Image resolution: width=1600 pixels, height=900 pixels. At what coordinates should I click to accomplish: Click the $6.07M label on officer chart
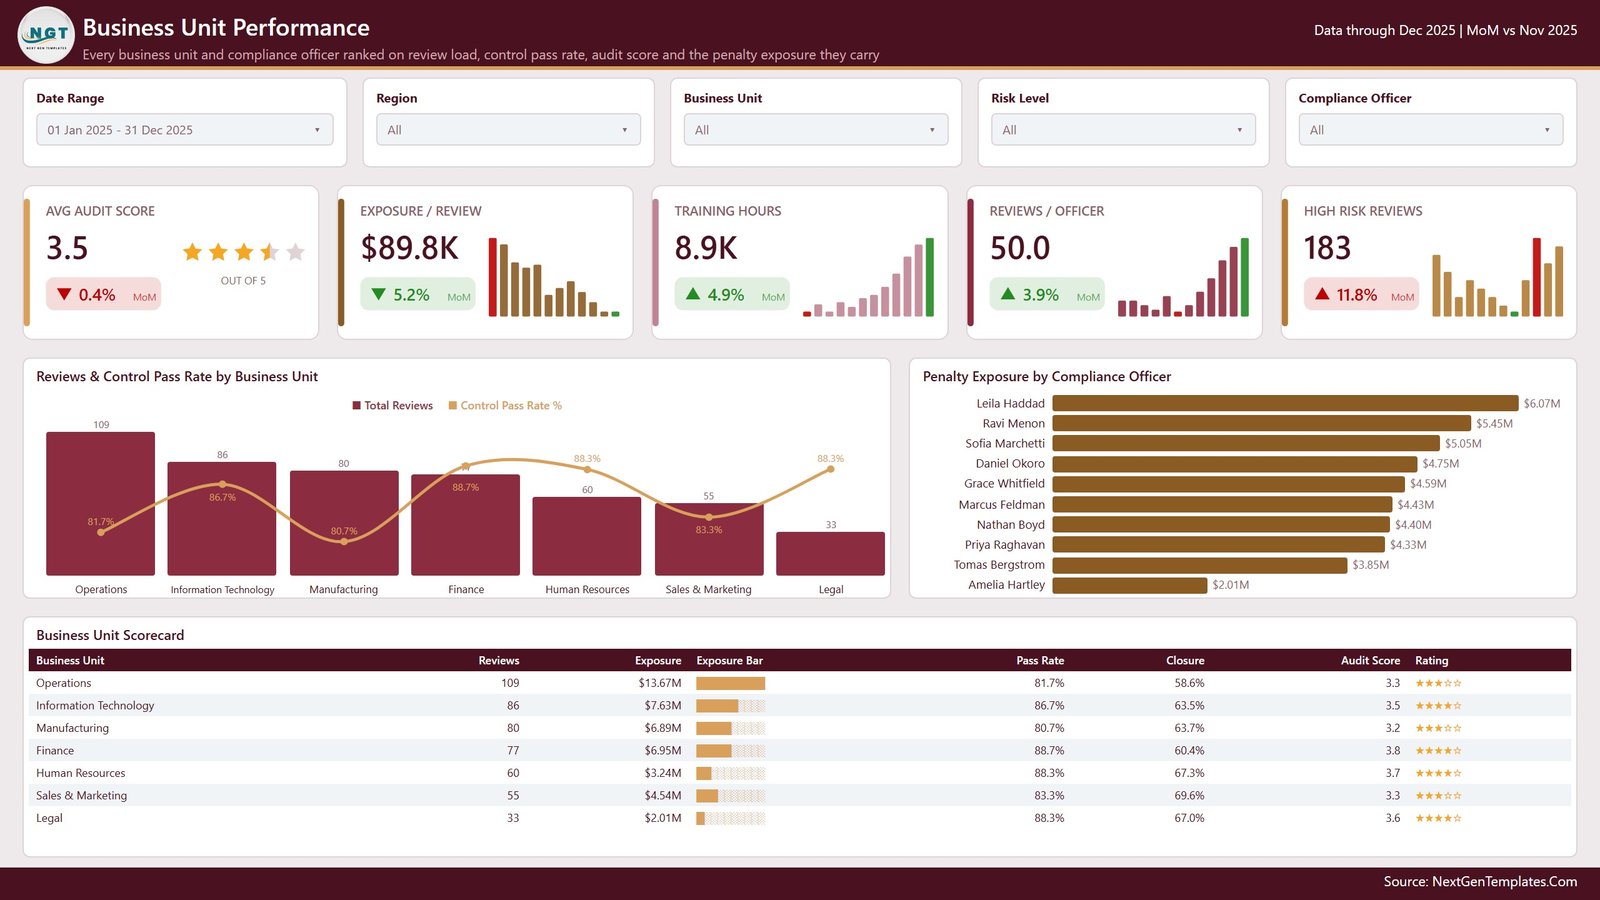tap(1542, 404)
